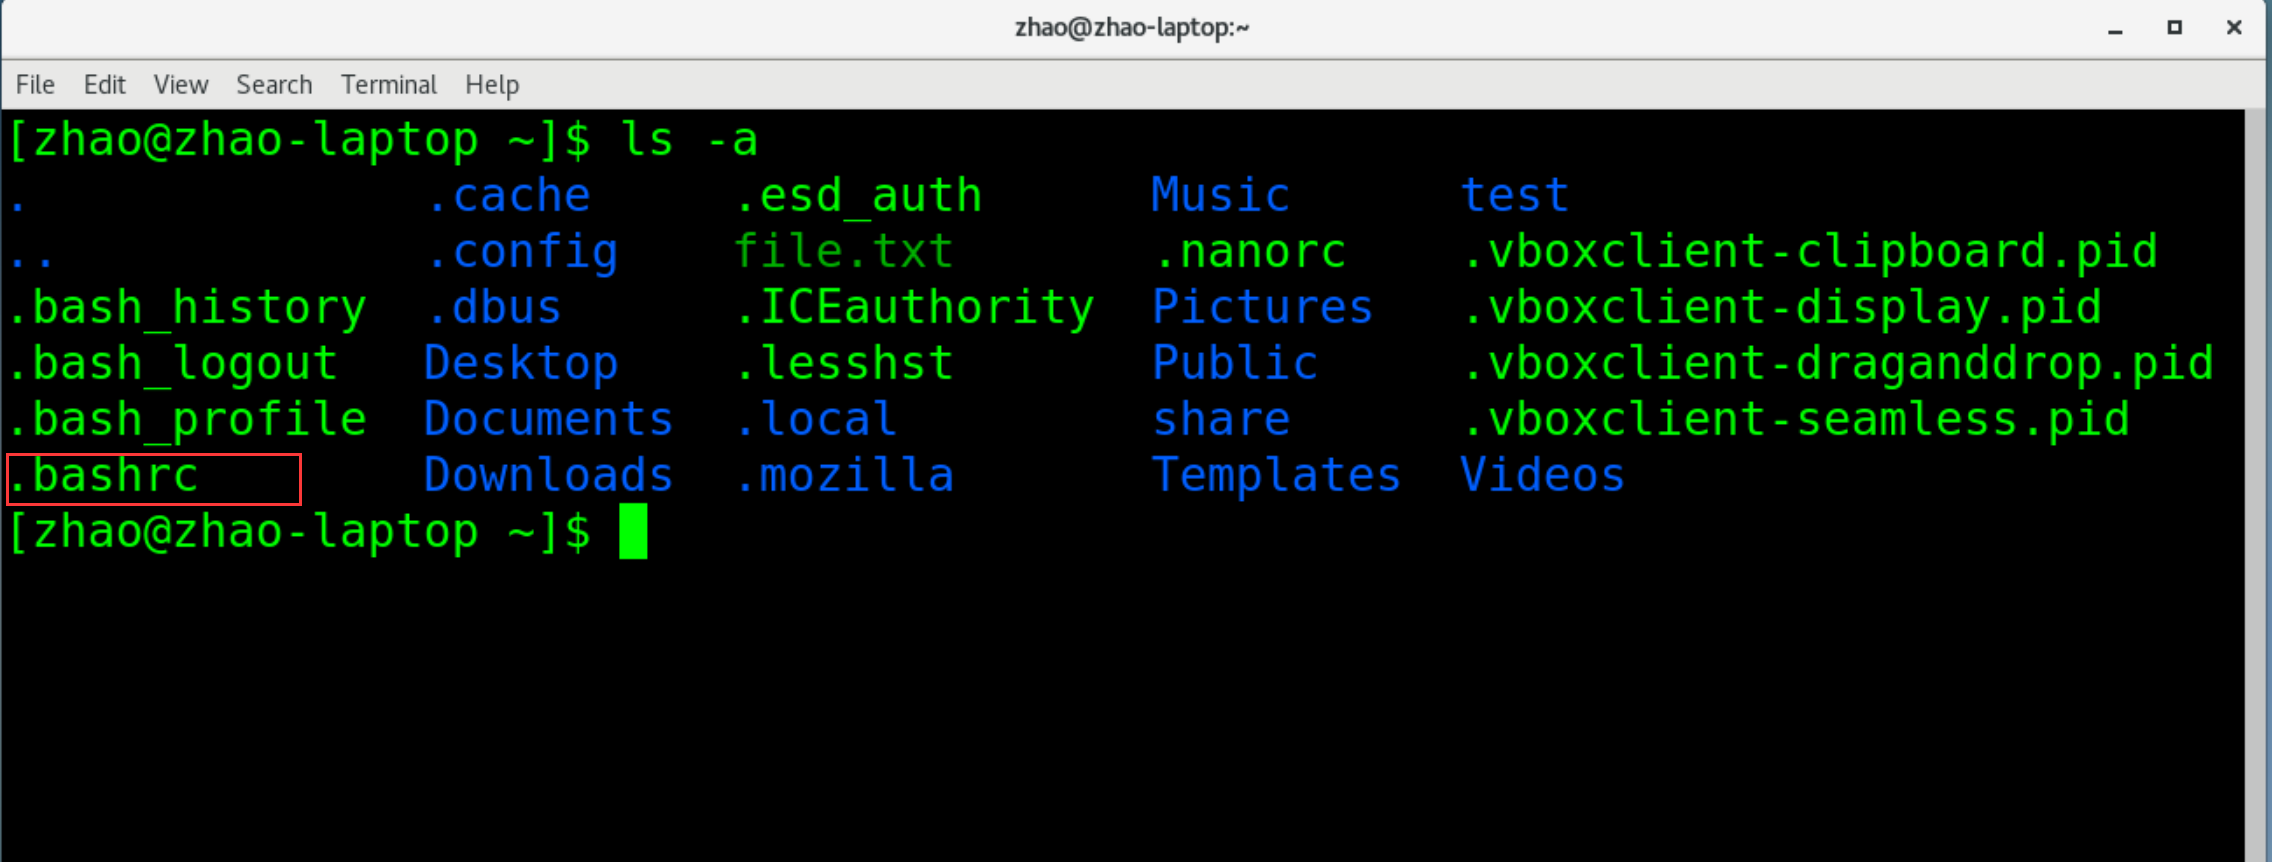Screen dimensions: 2272x862
Task: Click the .bash_history entry
Action: coord(187,307)
